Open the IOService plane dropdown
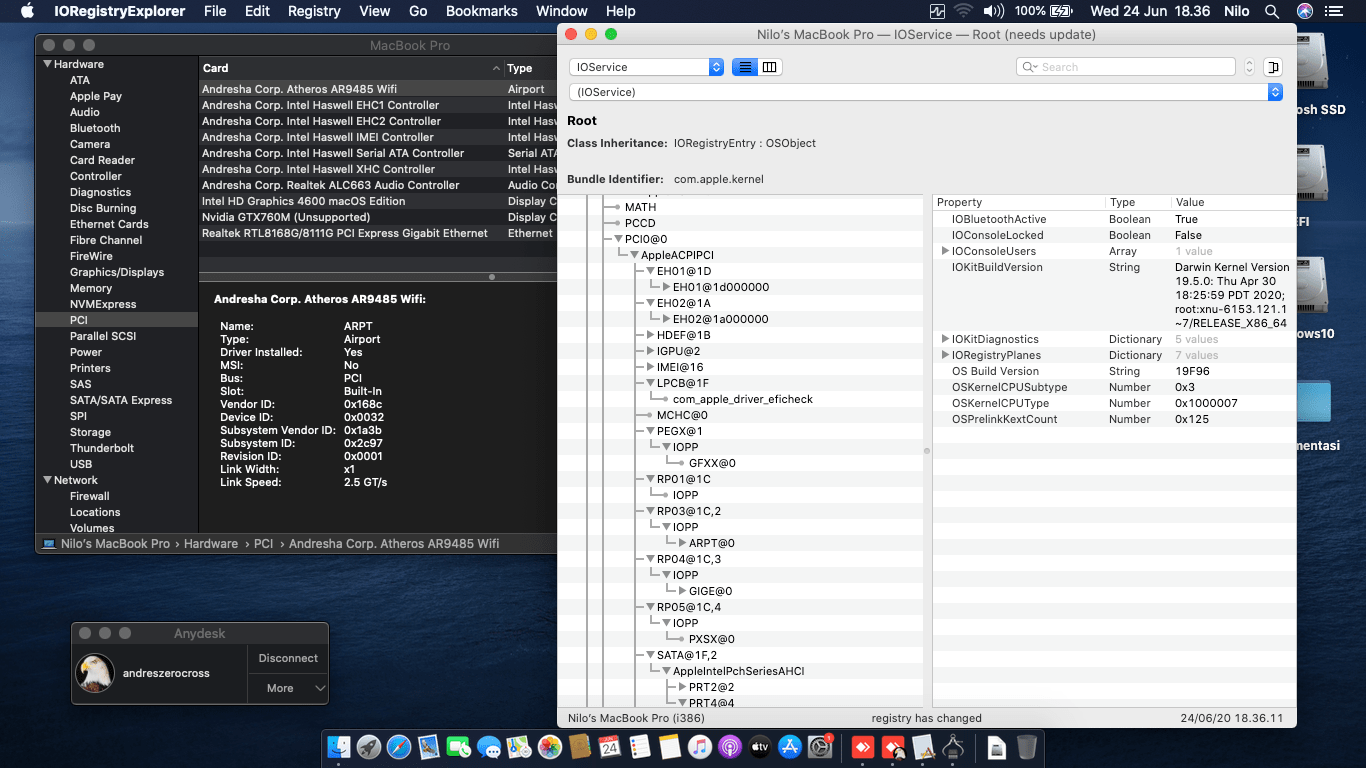The image size is (1366, 768). click(x=646, y=67)
